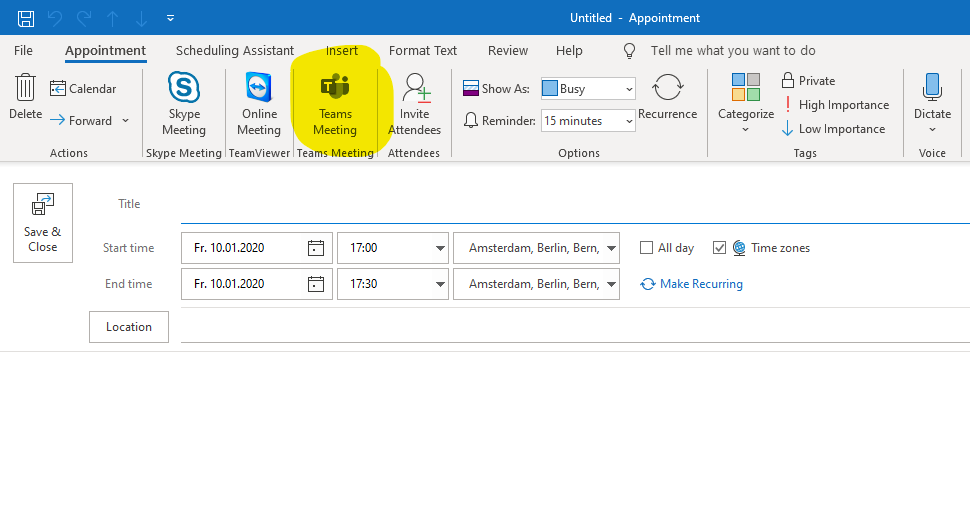Expand the Dictate language dropdown arrow
Screen dimensions: 970x514
pyautogui.click(x=932, y=130)
